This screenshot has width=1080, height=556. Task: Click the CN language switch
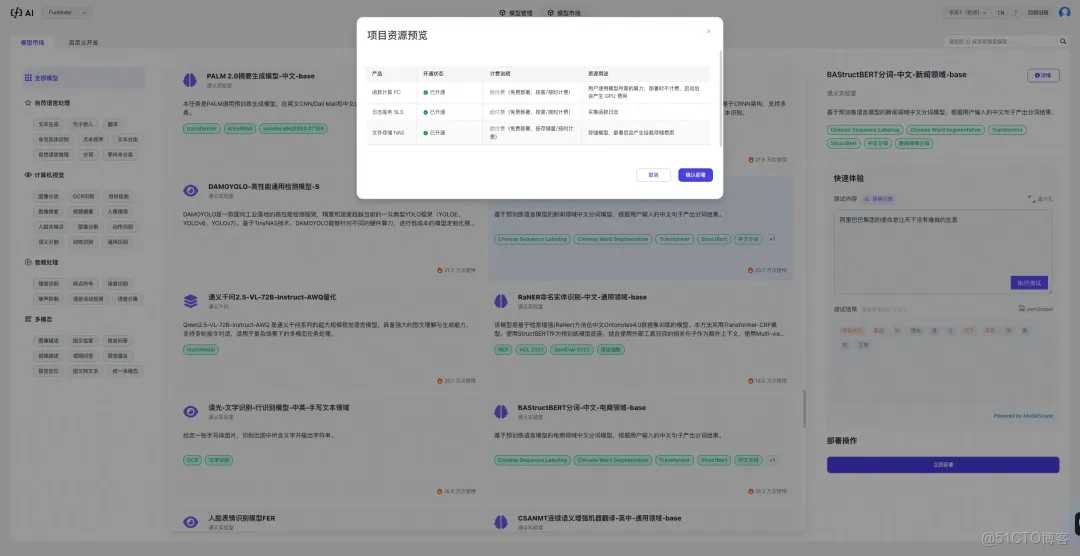1001,12
